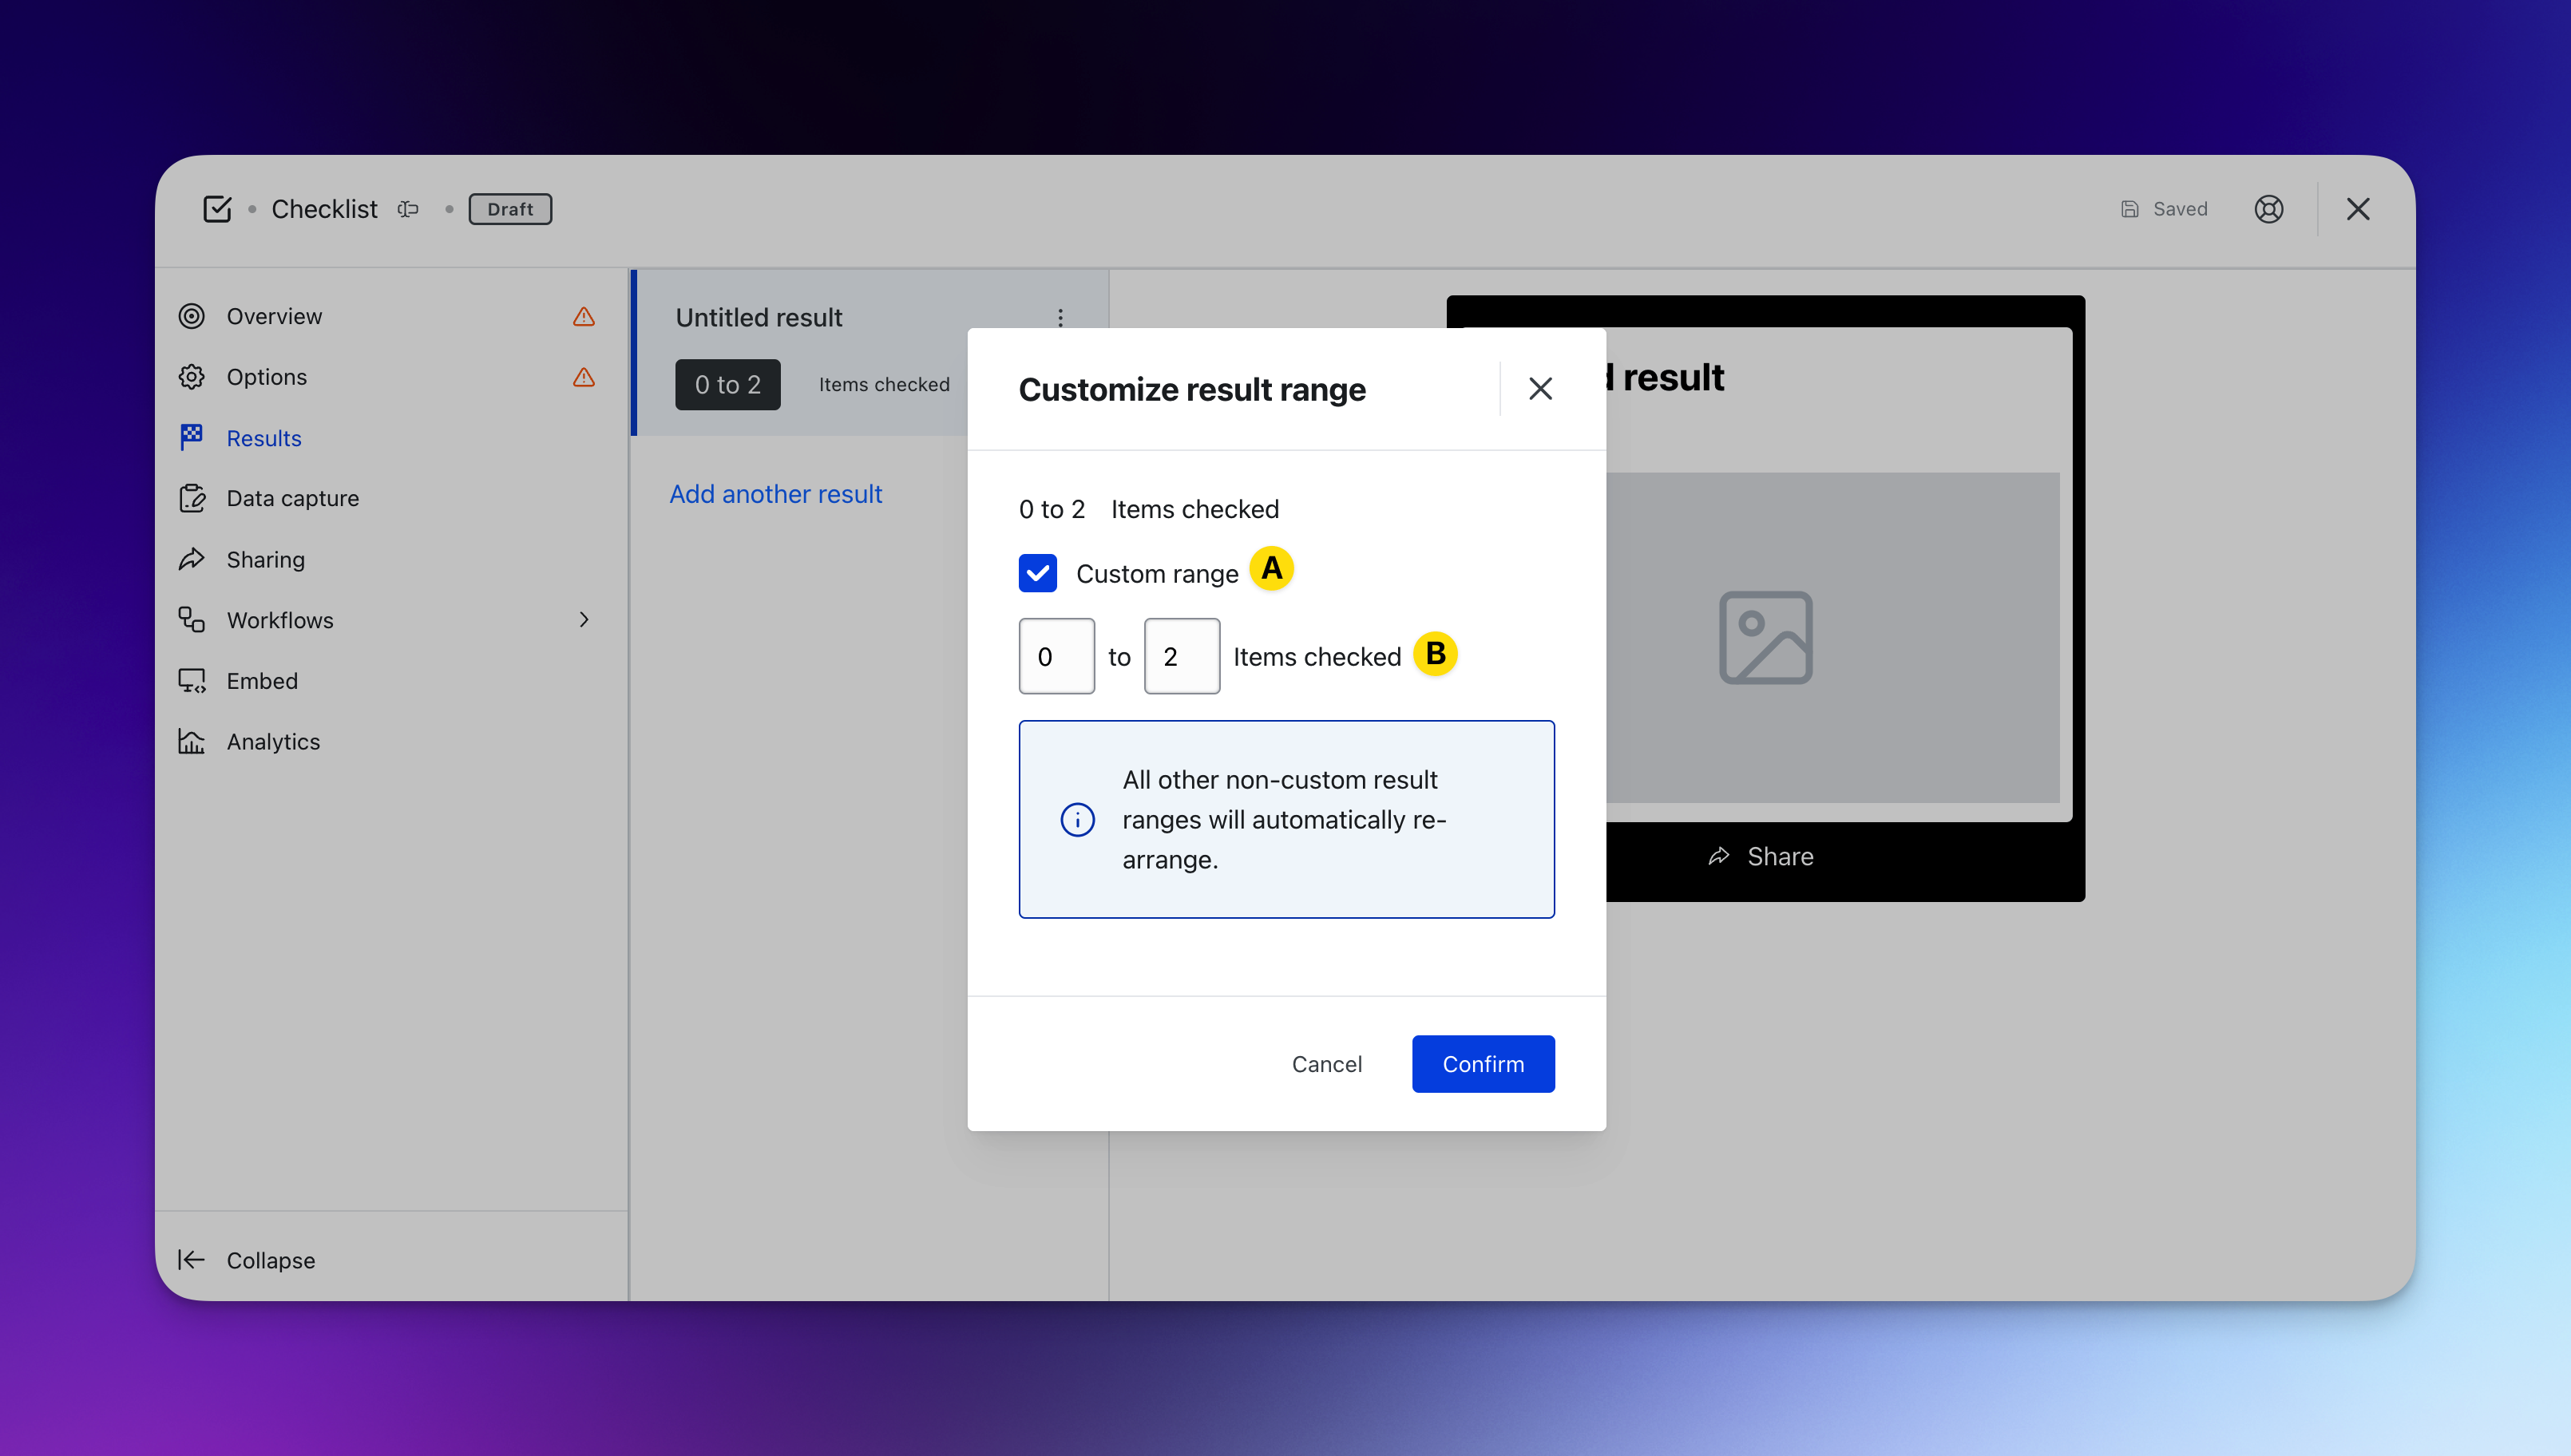Go to the Data capture section
Viewport: 2571px width, 1456px height.
pos(292,498)
